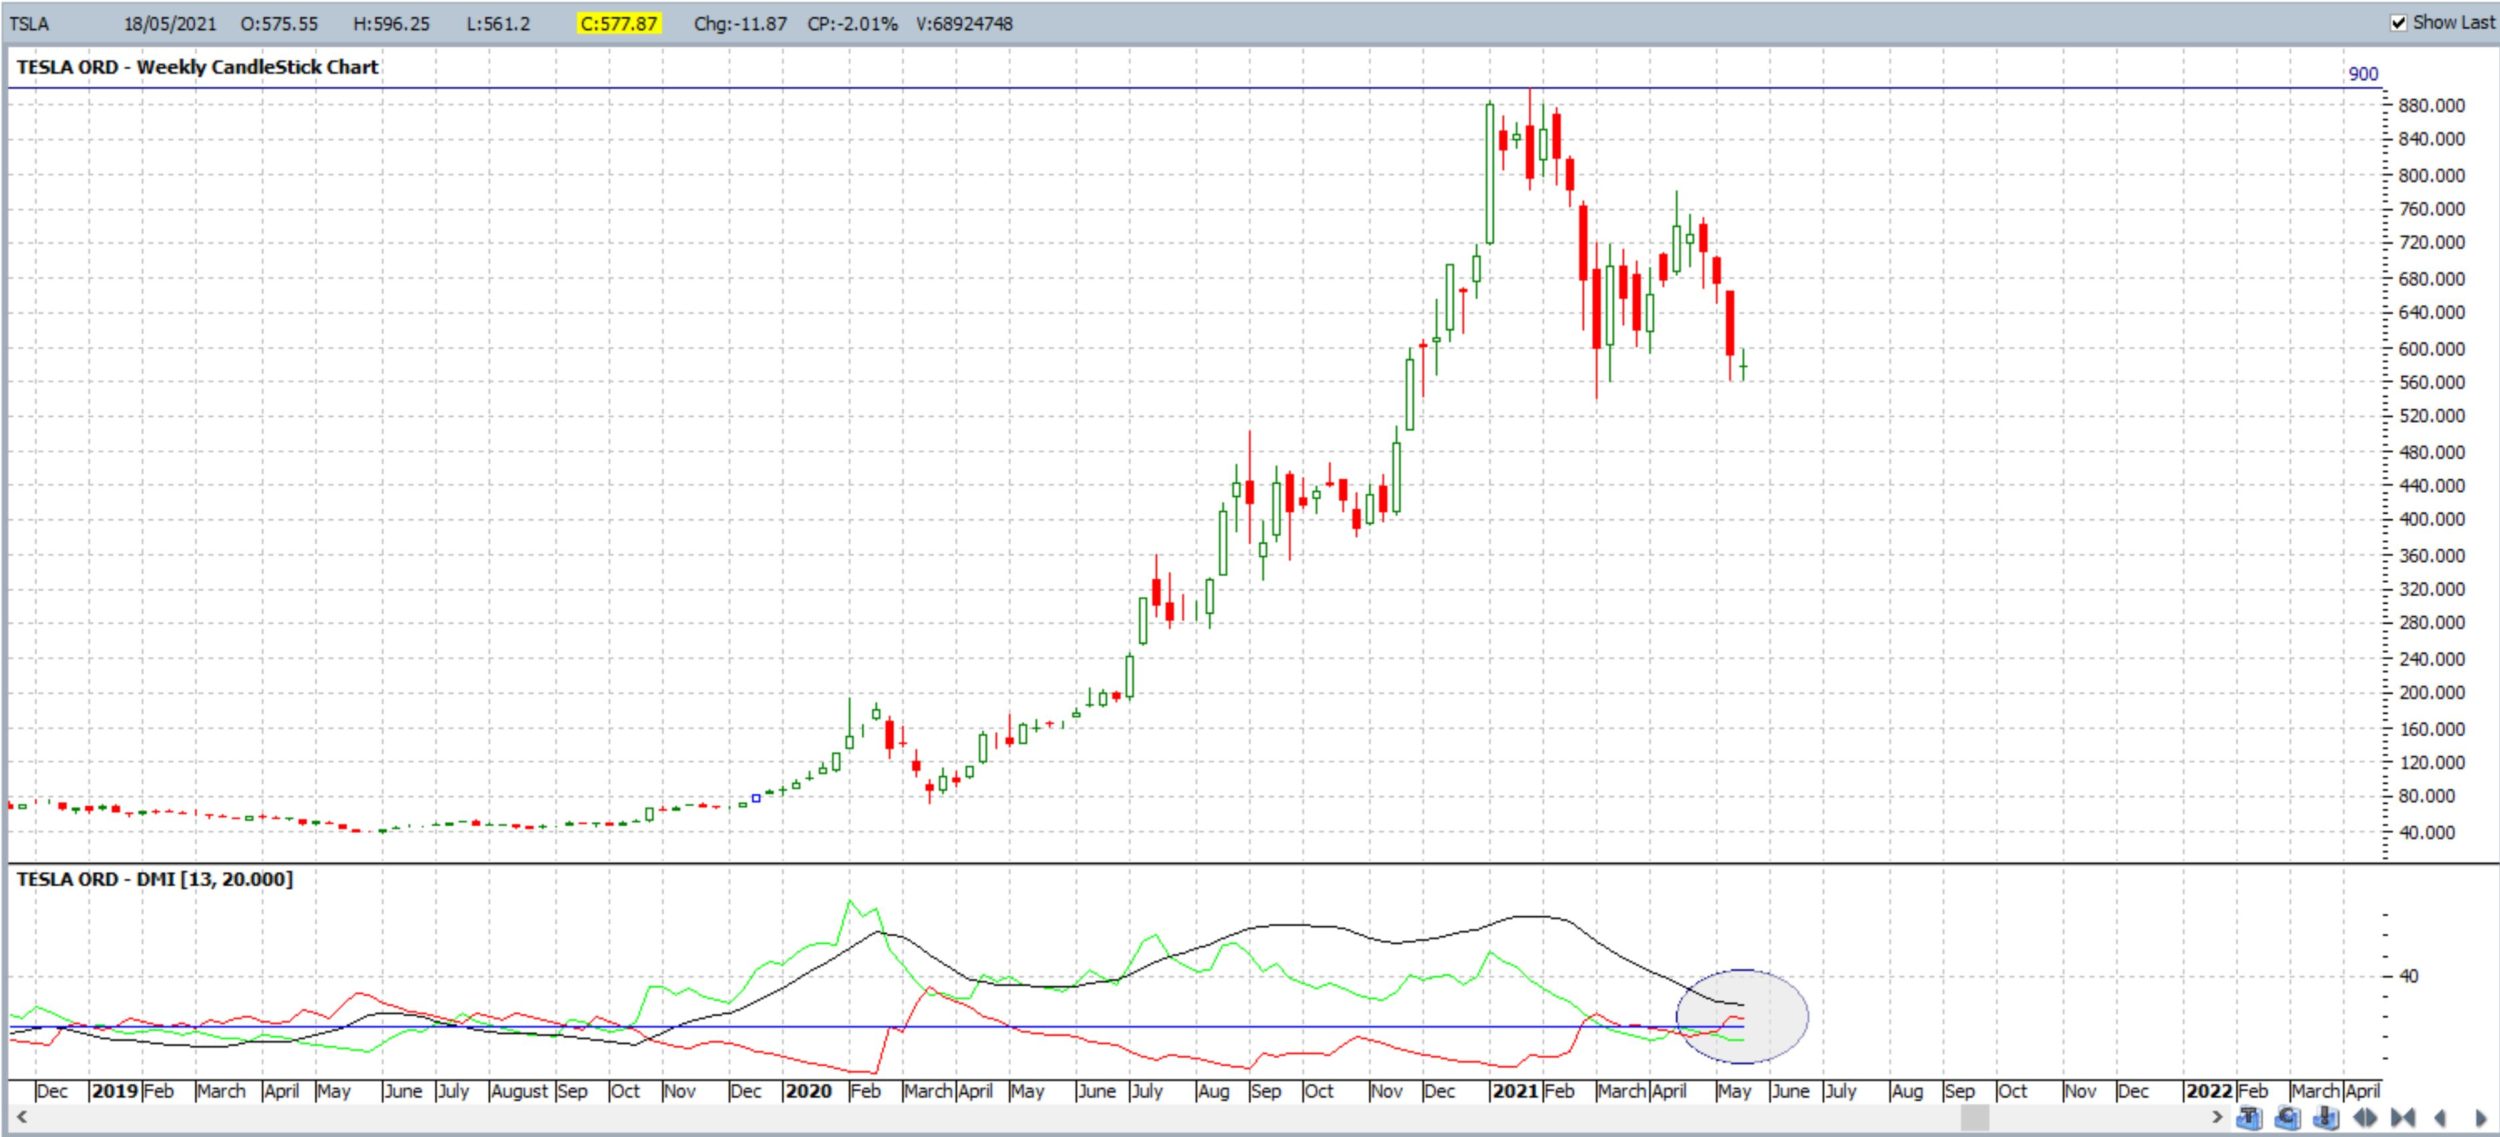
Task: Click the CP:-2.01% value
Action: pyautogui.click(x=852, y=24)
